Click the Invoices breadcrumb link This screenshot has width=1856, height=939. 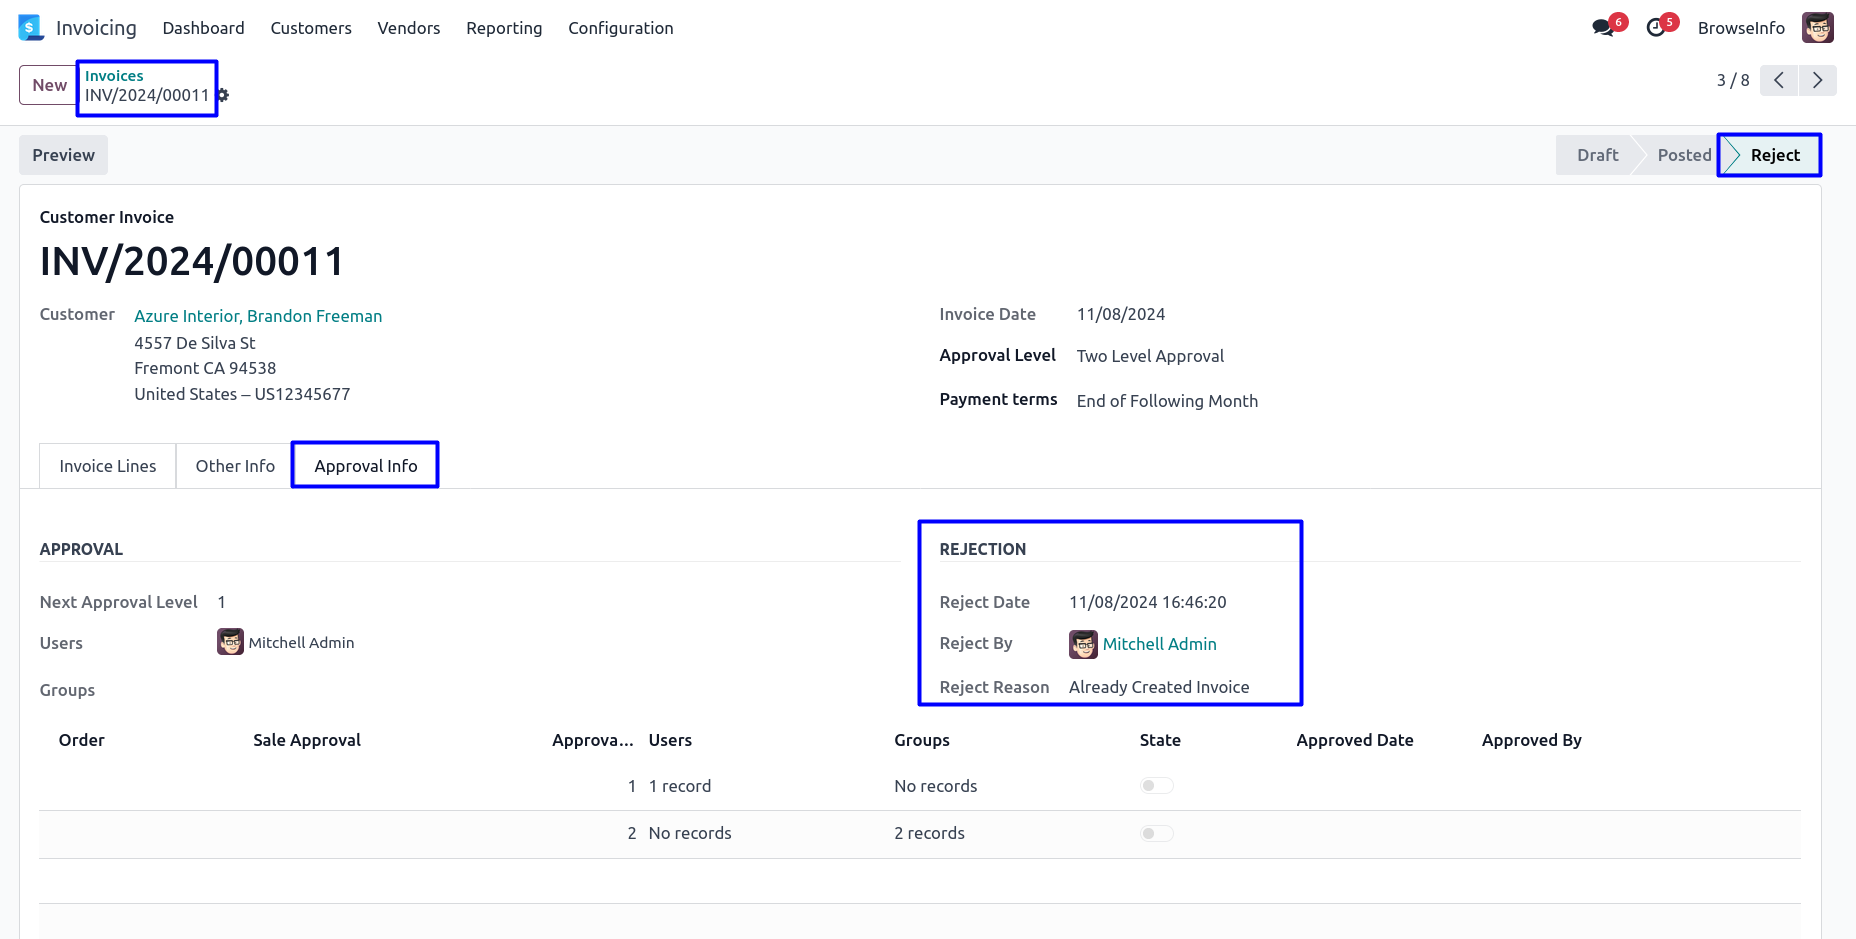[114, 76]
